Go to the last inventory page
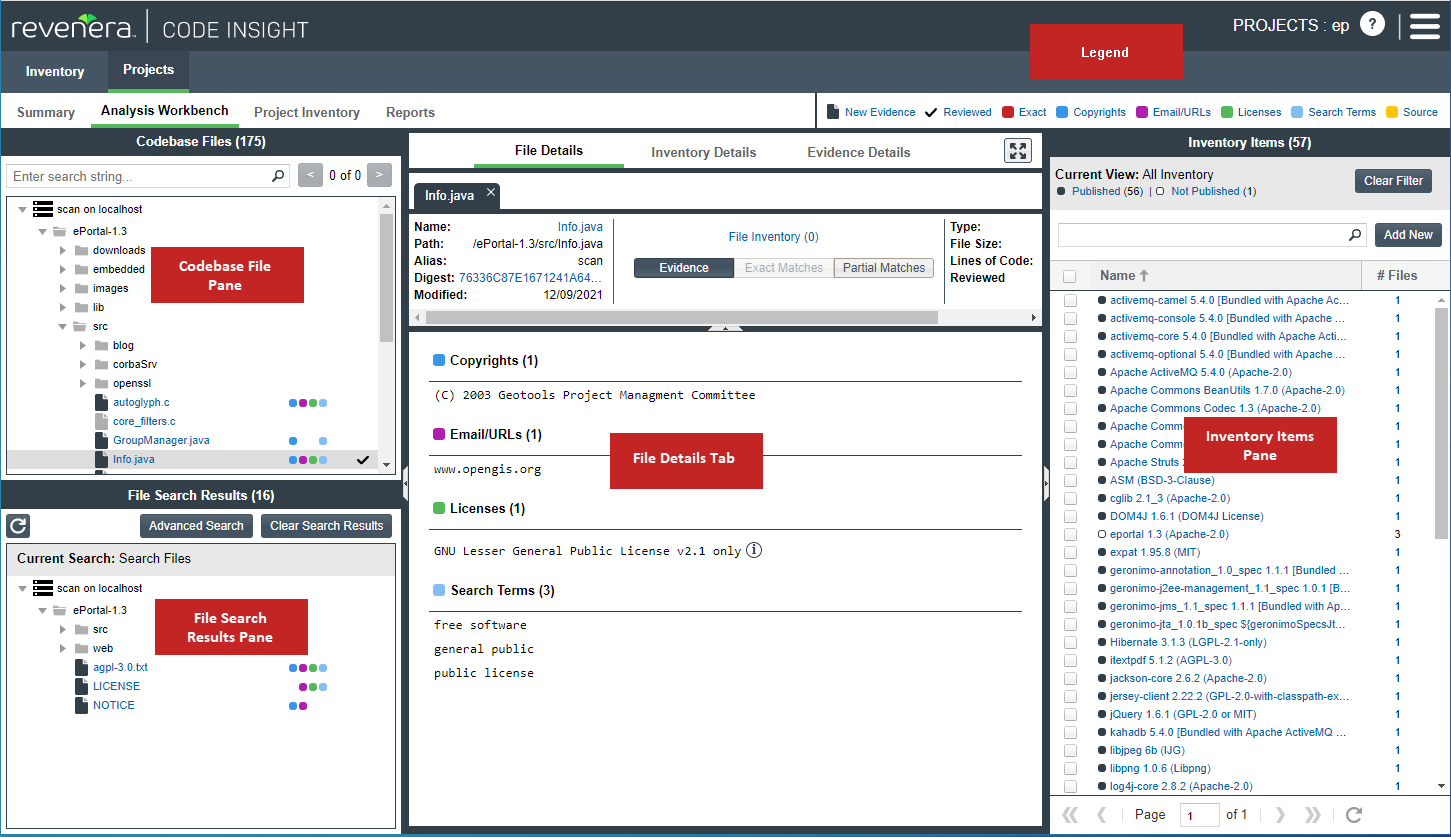Viewport: 1451px width, 837px height. [x=1313, y=814]
